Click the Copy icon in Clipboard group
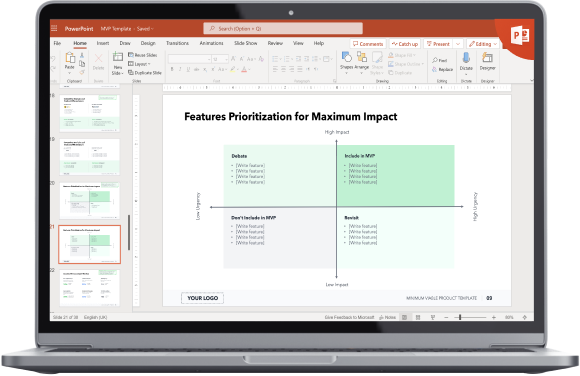The height and width of the screenshot is (376, 580). tap(82, 64)
